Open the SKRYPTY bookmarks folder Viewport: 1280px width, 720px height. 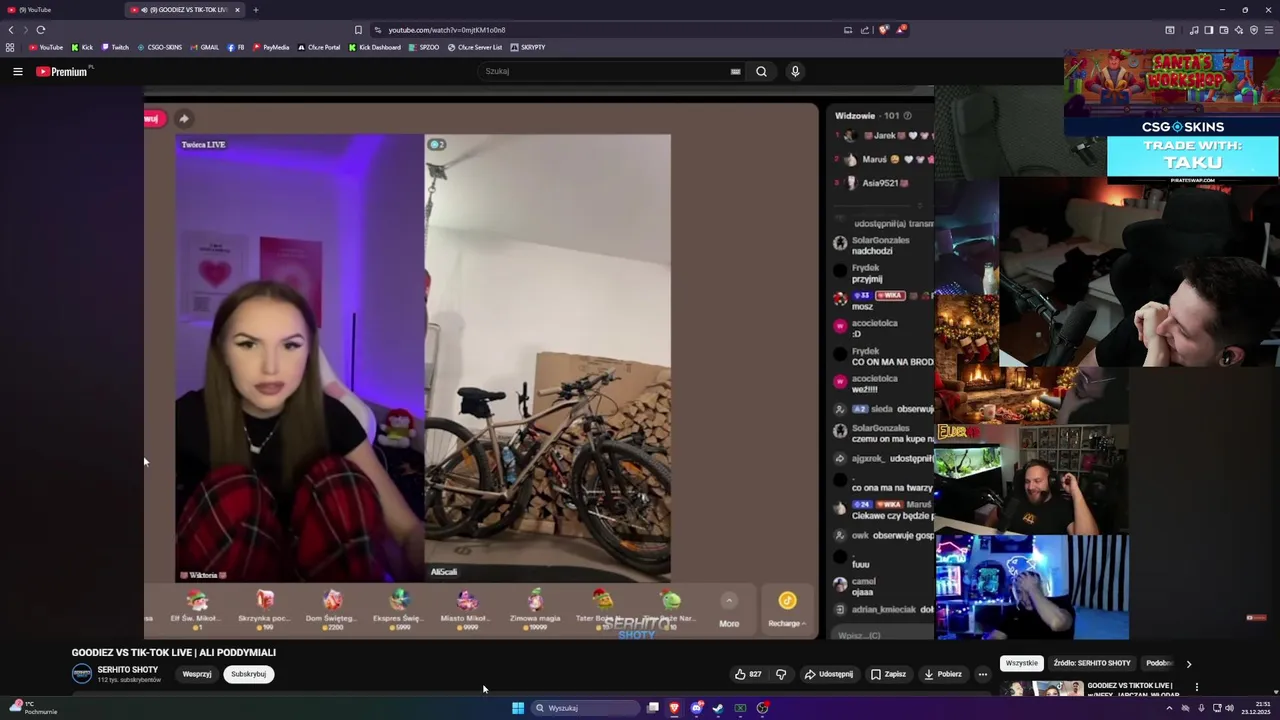tap(528, 47)
